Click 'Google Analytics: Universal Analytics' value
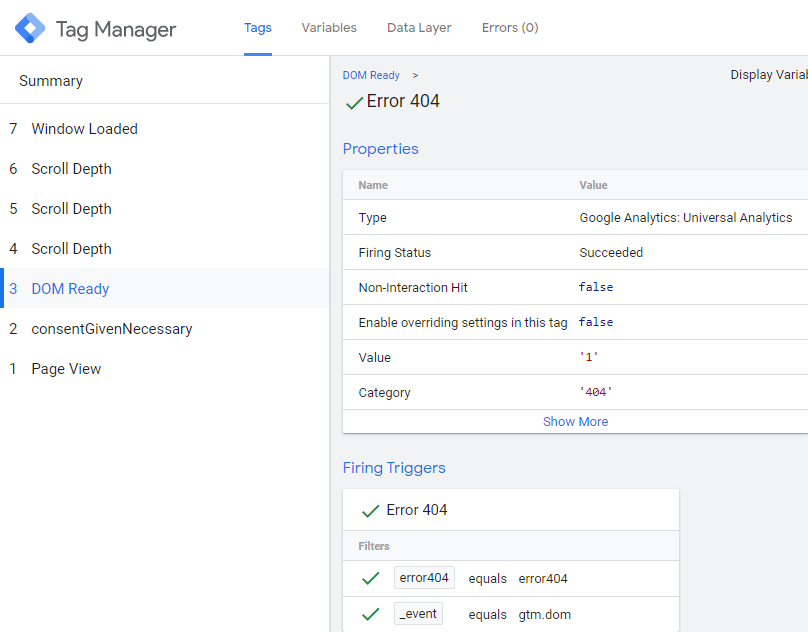The height and width of the screenshot is (632, 808). [x=686, y=218]
